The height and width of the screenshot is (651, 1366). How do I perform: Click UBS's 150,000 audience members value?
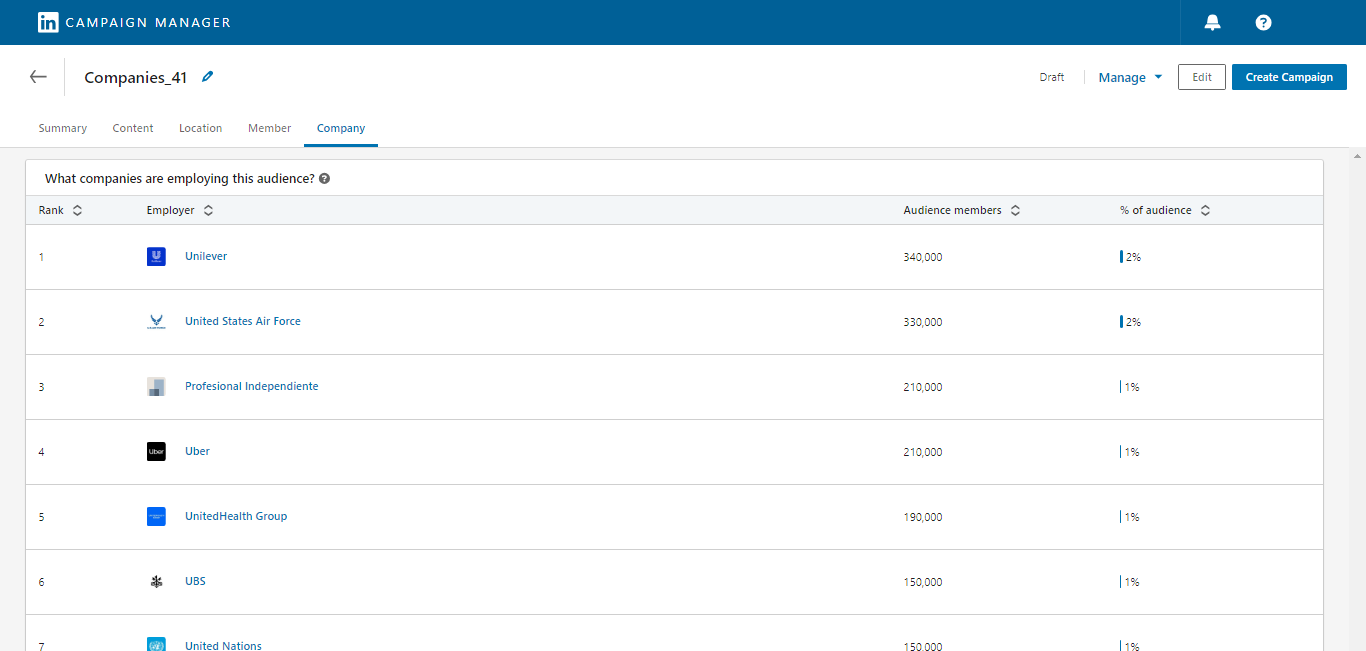point(923,582)
